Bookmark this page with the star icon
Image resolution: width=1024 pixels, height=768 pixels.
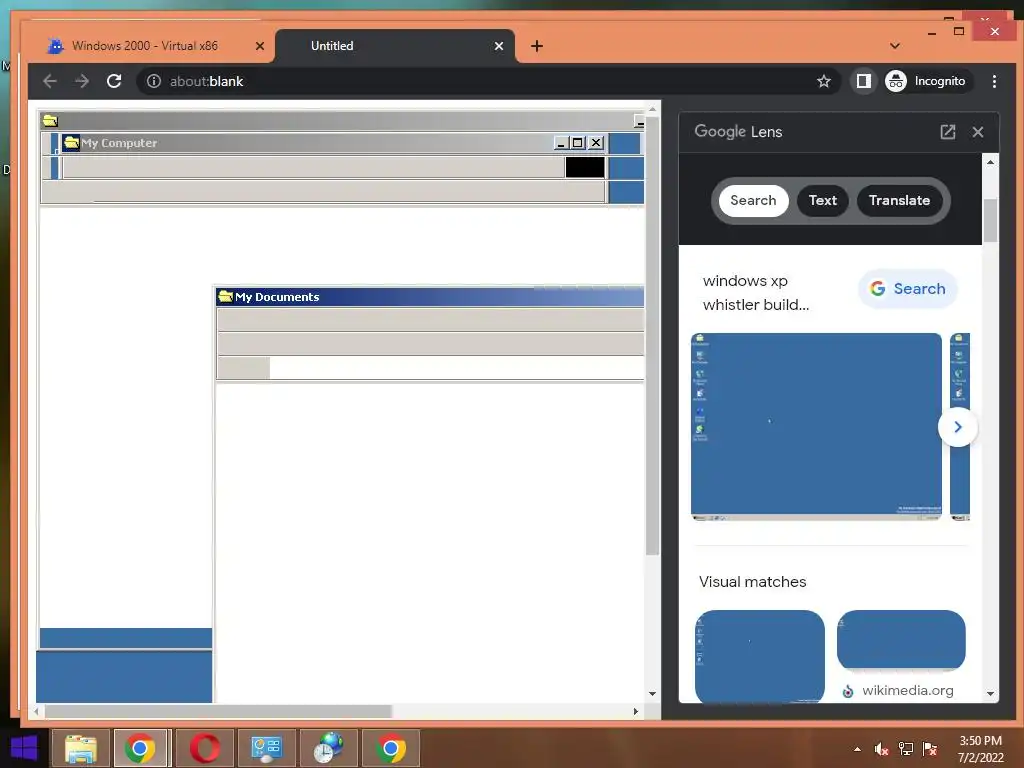click(824, 81)
